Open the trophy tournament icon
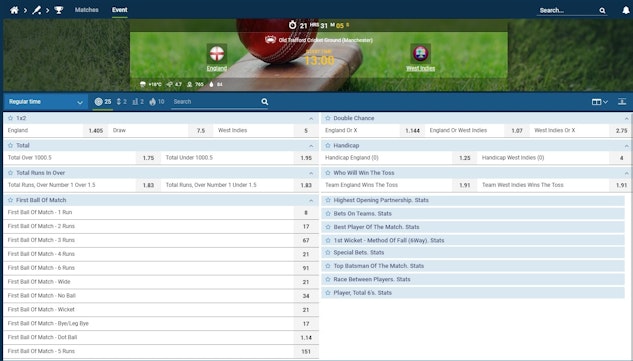Image resolution: width=633 pixels, height=361 pixels. point(59,10)
